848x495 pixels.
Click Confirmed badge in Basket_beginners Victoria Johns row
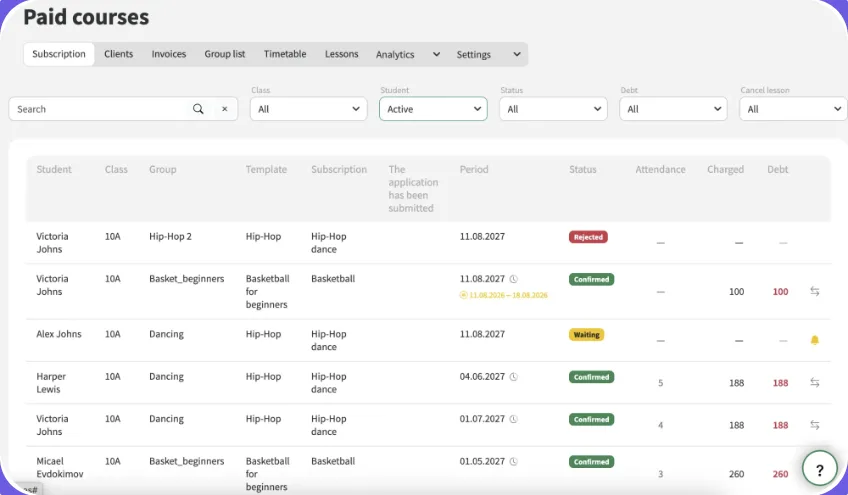tap(591, 279)
